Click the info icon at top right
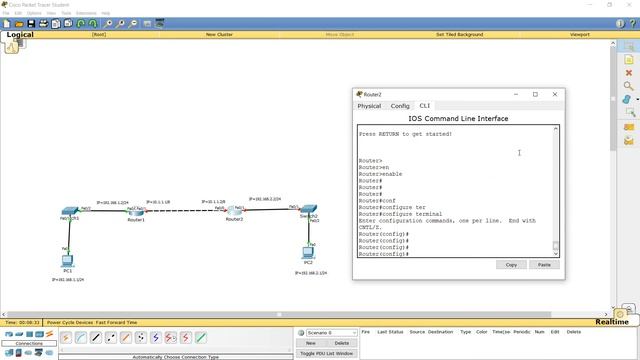This screenshot has width=640, height=360. 620,24
